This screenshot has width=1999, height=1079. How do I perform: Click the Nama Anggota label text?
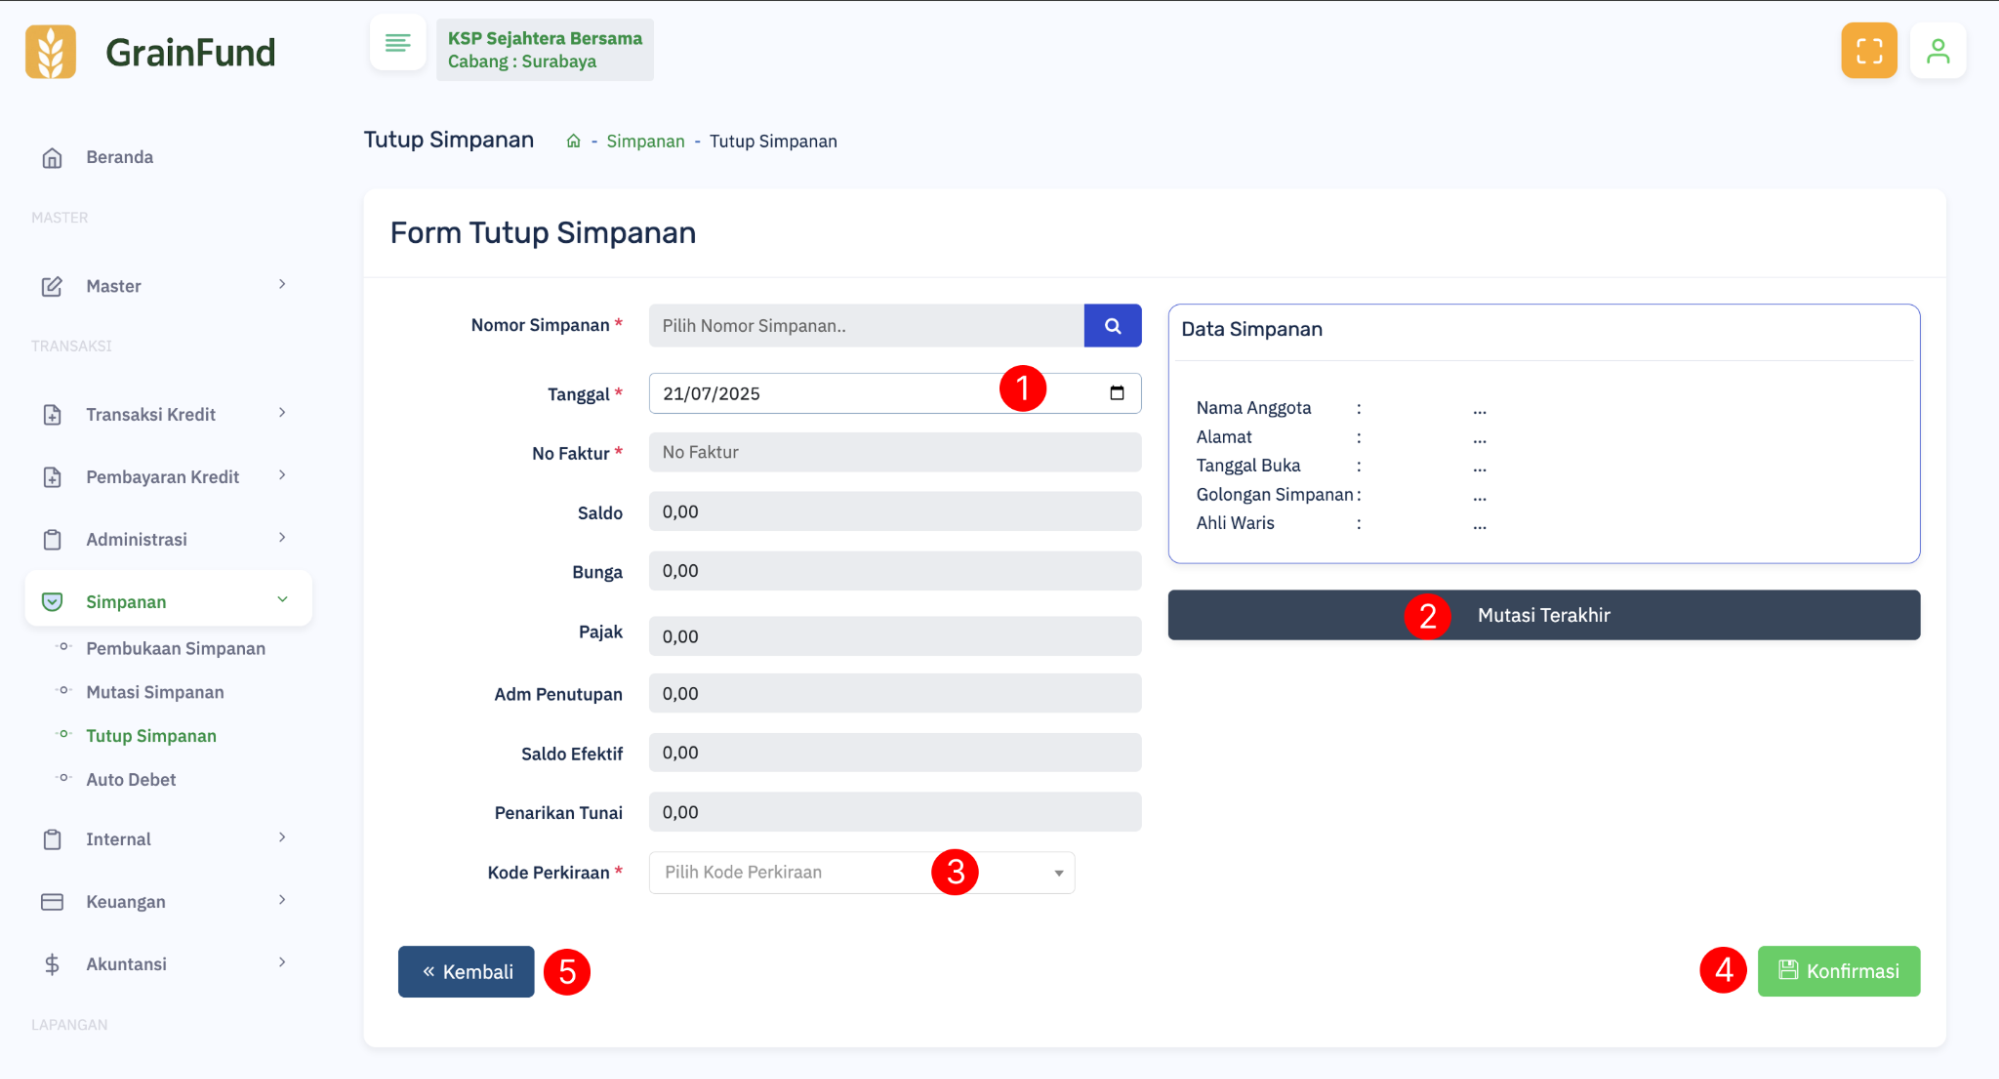pyautogui.click(x=1253, y=408)
